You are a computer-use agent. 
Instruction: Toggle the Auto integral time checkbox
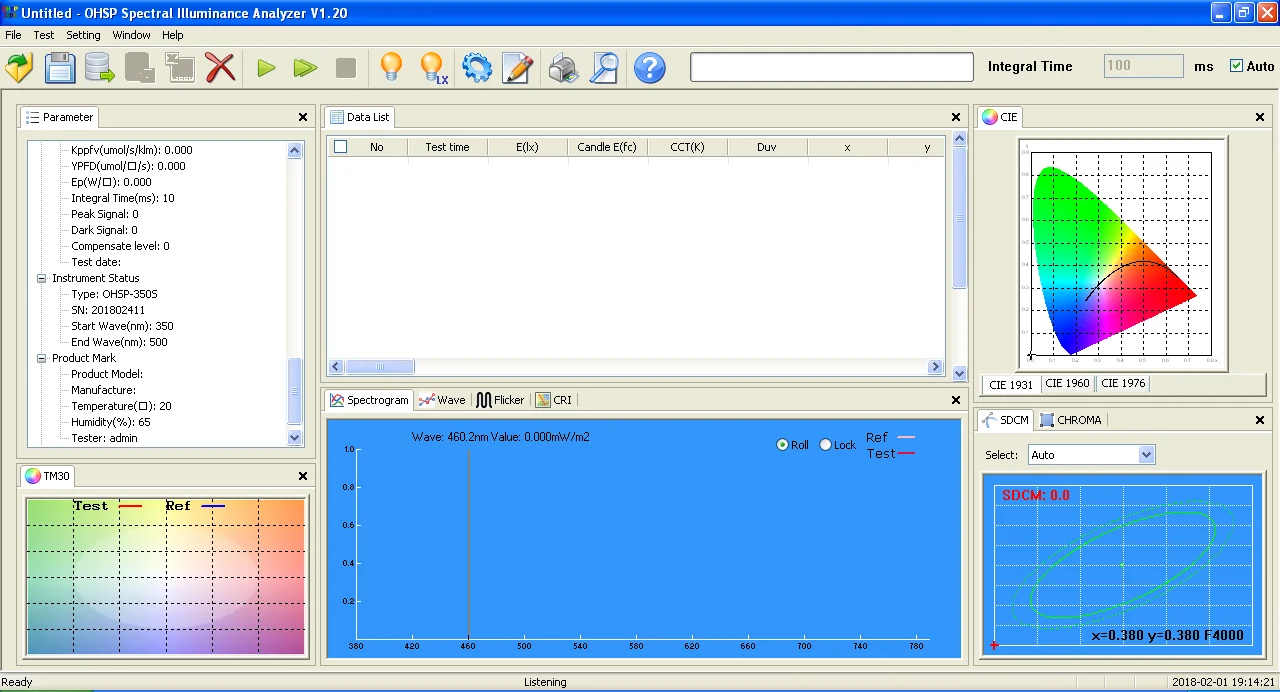click(1237, 66)
